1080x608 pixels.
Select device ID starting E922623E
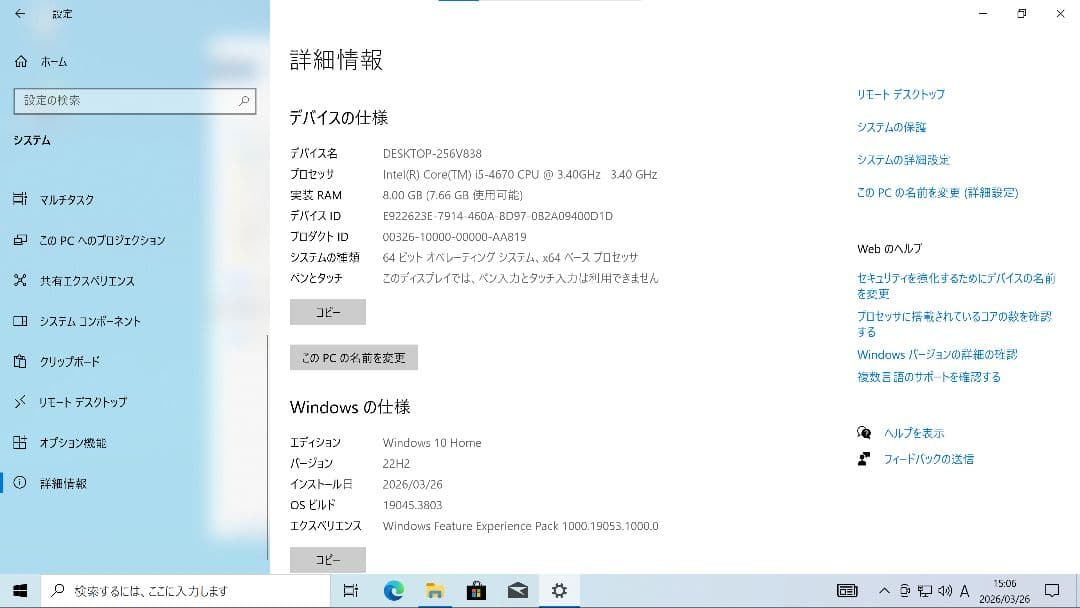[x=497, y=216]
